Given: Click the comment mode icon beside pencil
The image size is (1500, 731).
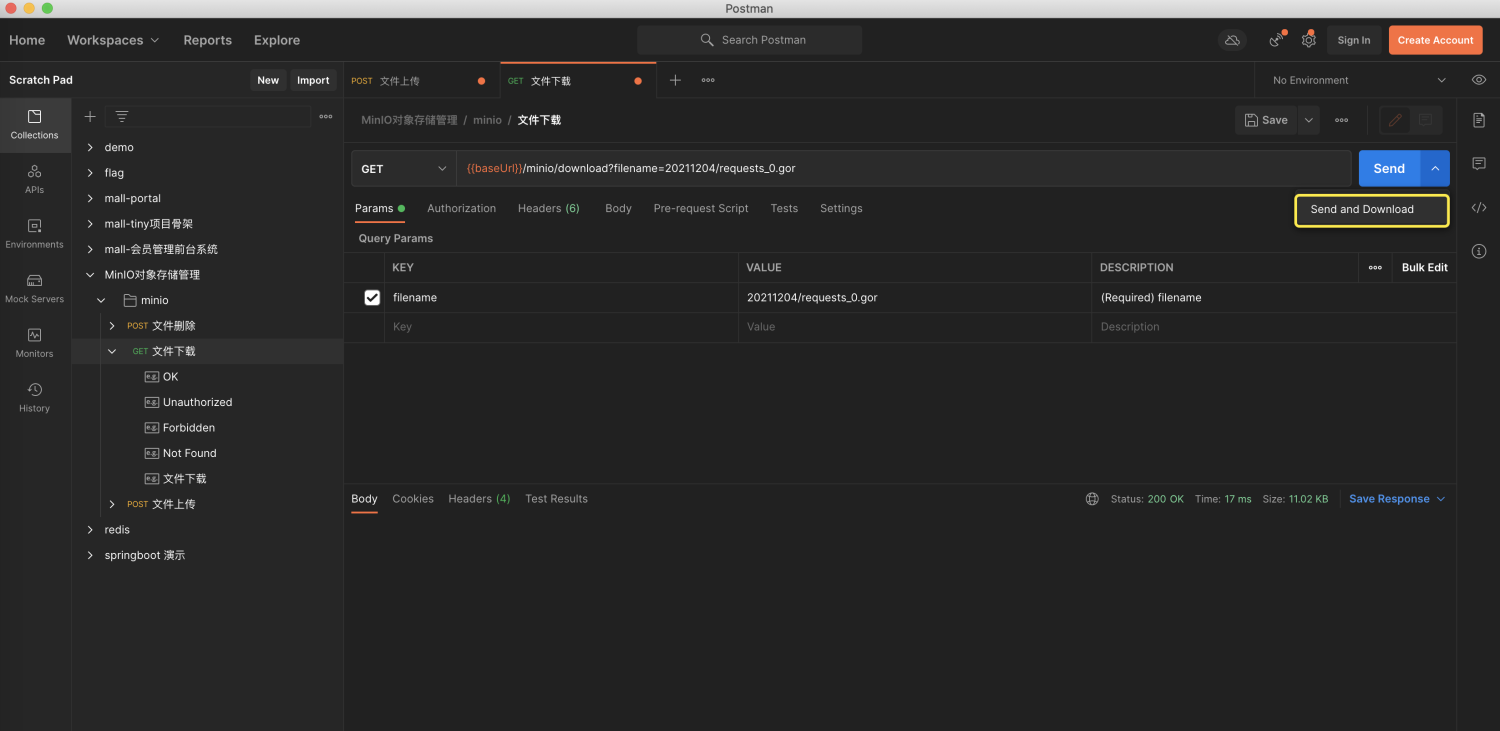Looking at the screenshot, I should pos(1426,120).
